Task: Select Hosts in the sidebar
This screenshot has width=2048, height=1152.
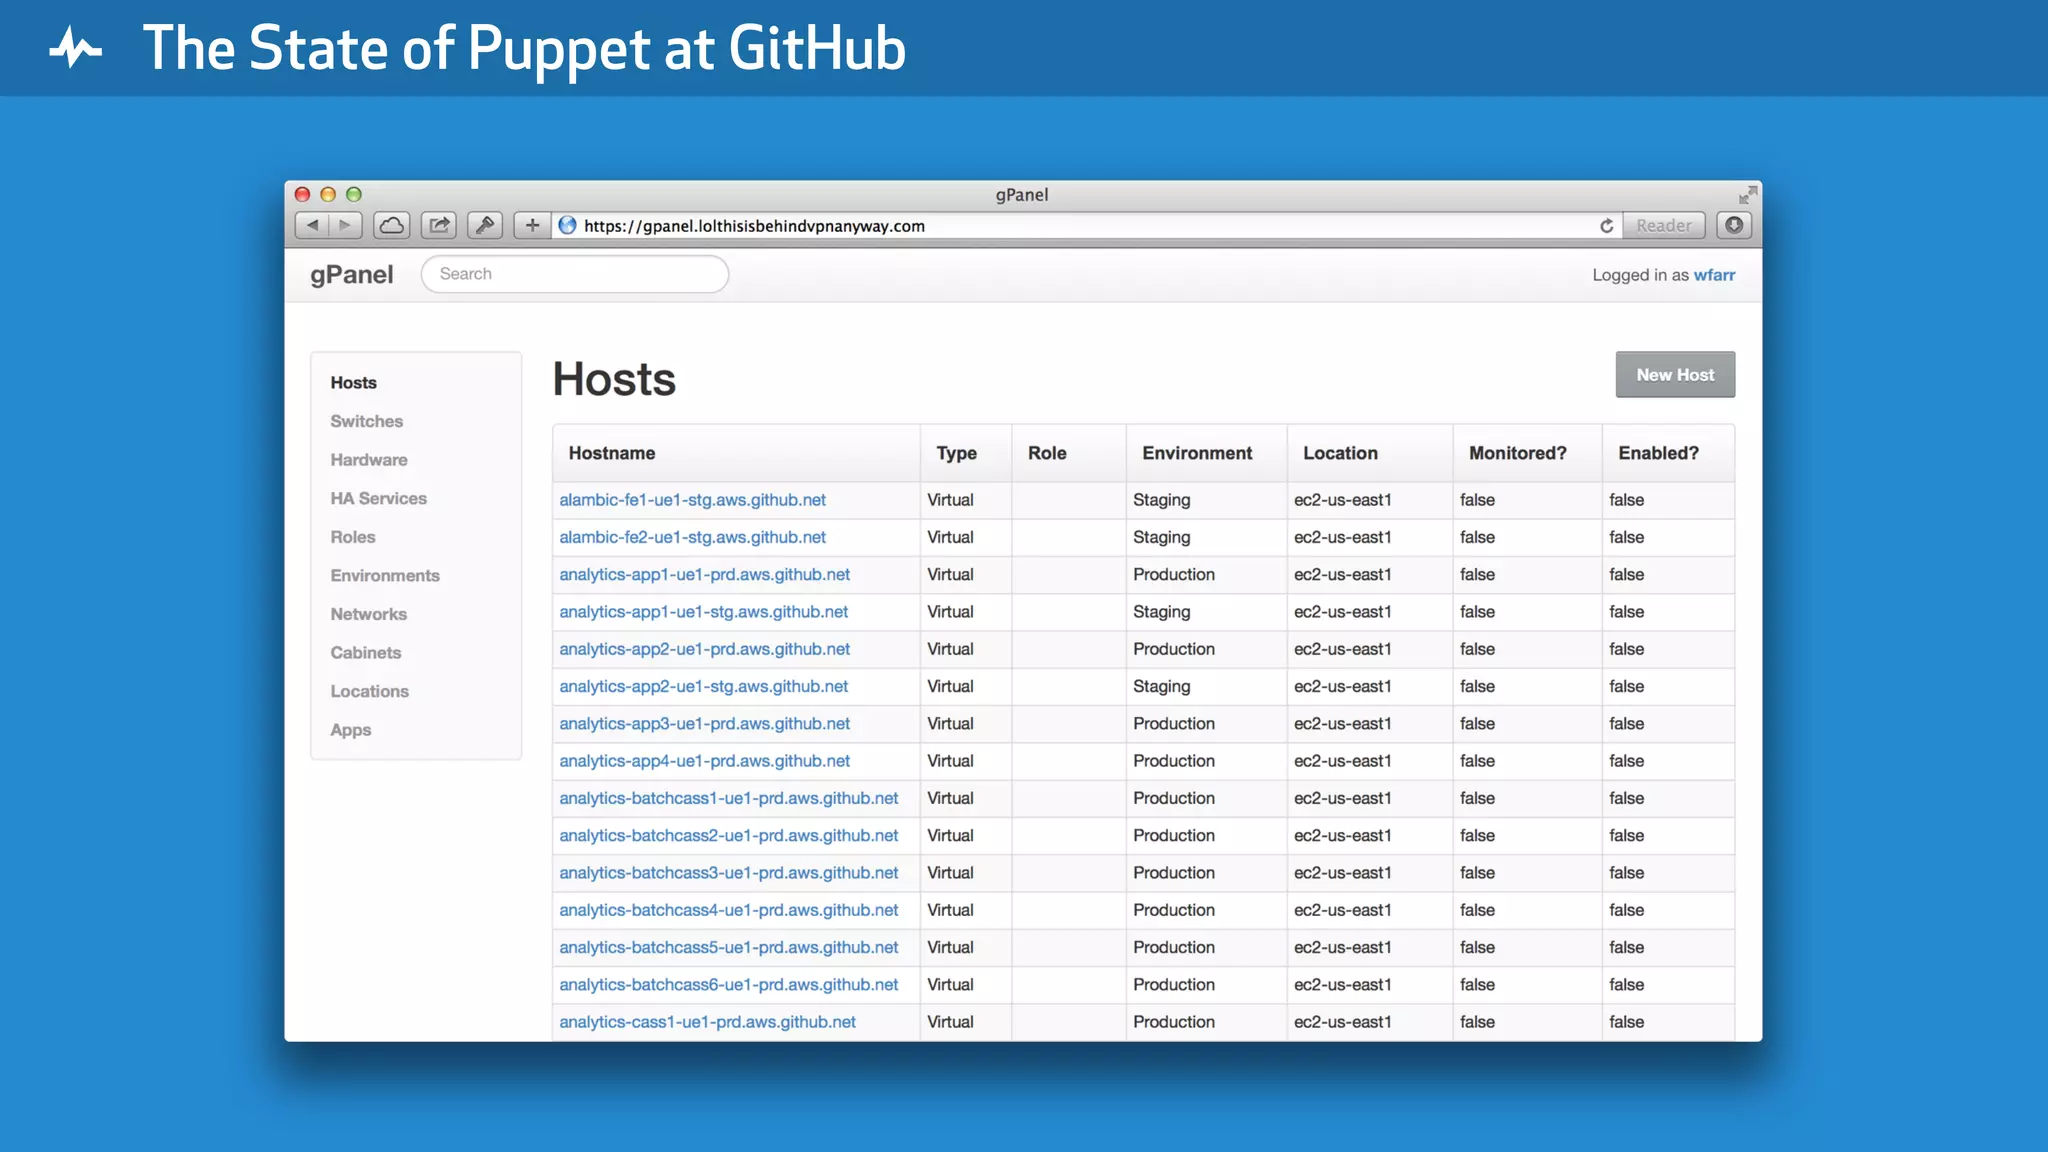Action: point(354,383)
